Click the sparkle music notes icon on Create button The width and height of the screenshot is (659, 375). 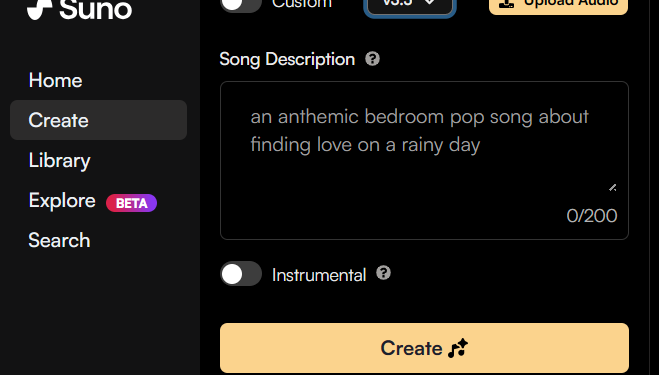click(458, 348)
